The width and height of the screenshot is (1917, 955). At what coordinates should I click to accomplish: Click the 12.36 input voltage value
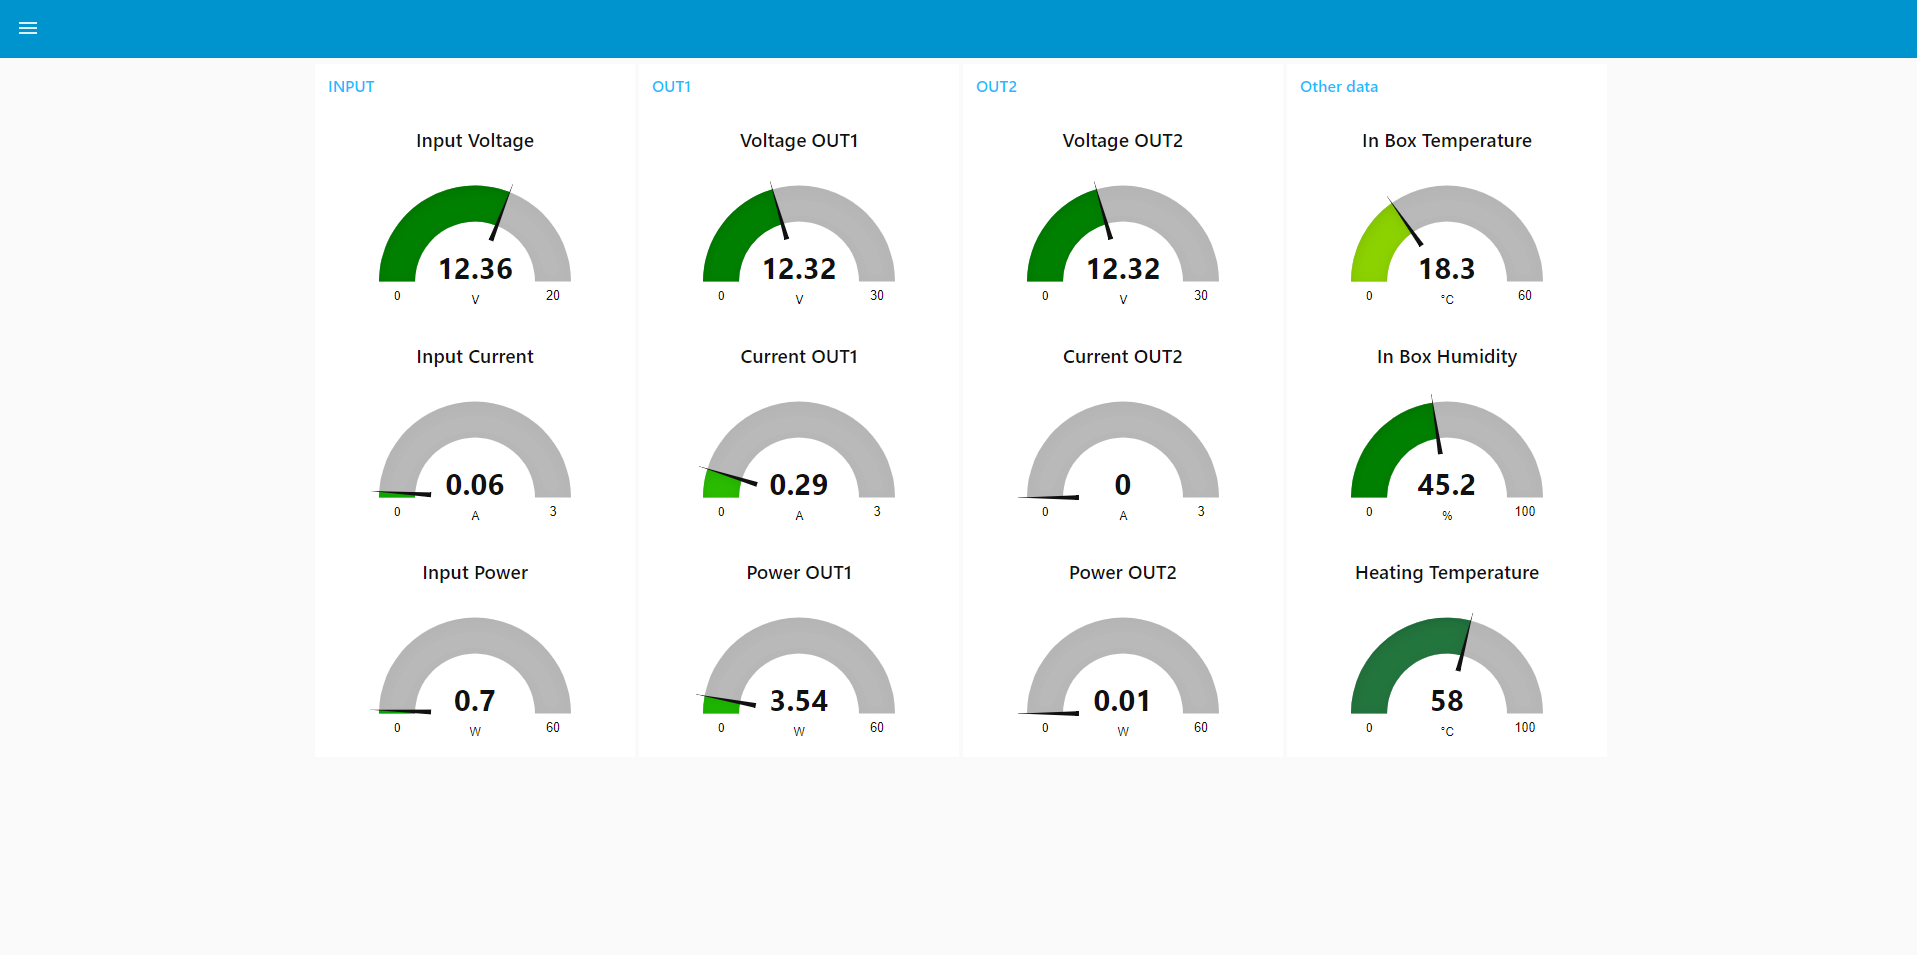click(475, 269)
